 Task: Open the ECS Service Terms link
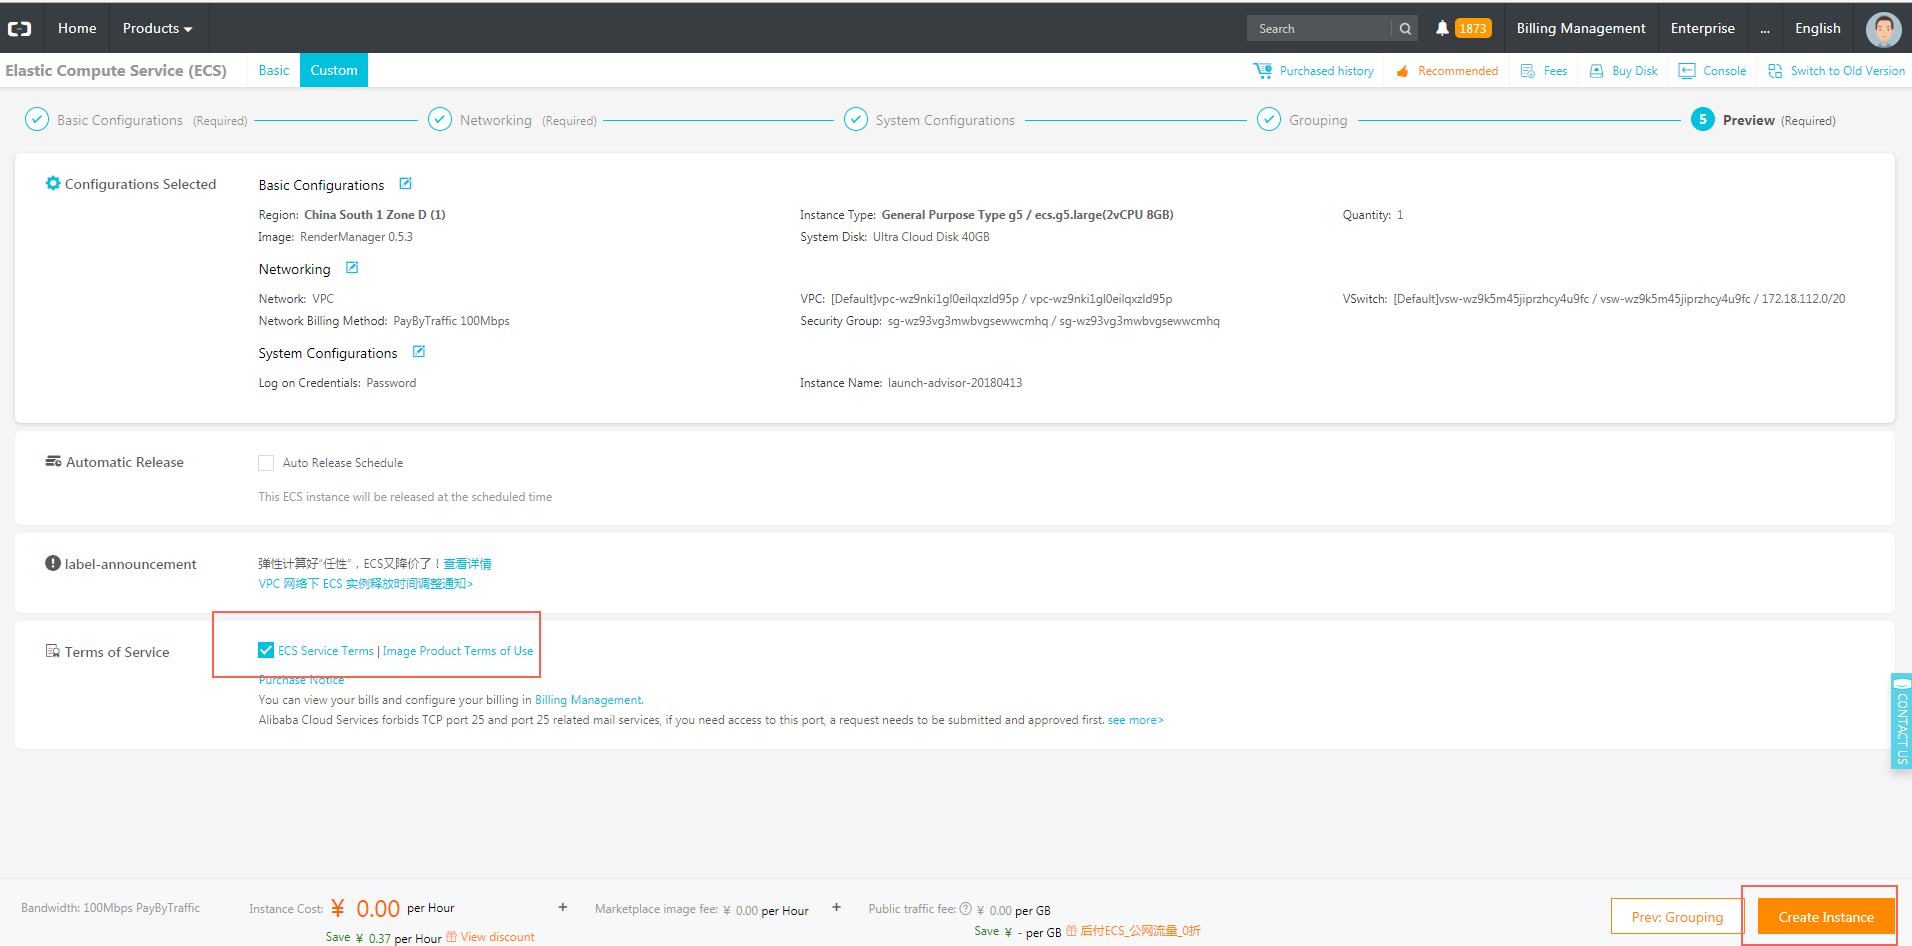[x=326, y=651]
